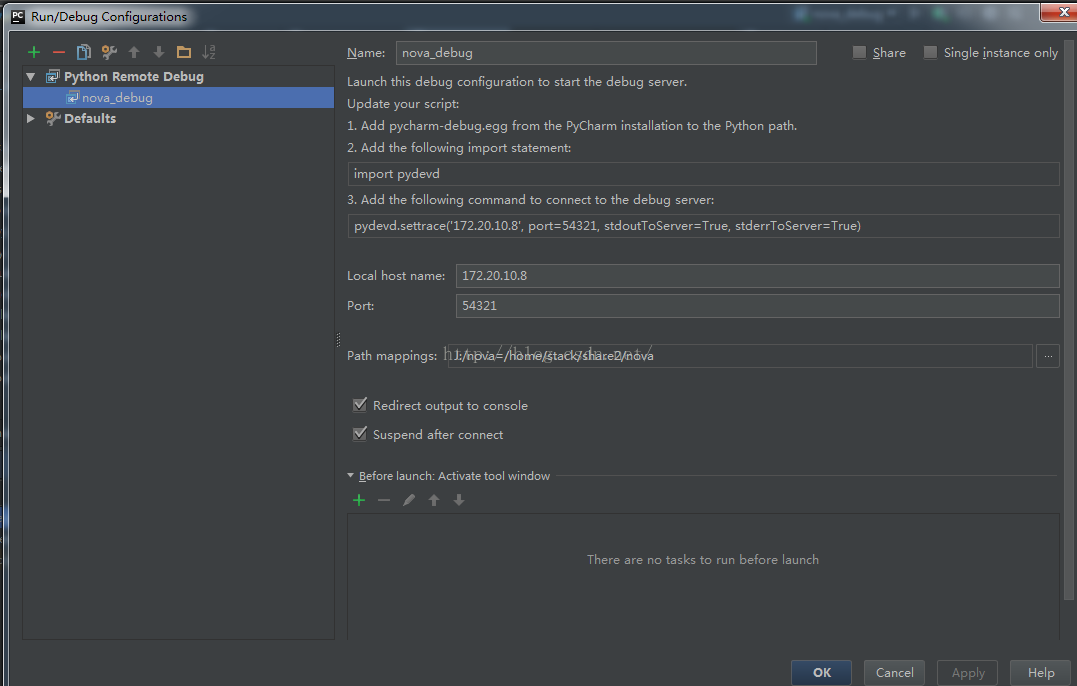The image size is (1077, 686).
Task: Select nova_debug configuration in tree
Action: [179, 98]
